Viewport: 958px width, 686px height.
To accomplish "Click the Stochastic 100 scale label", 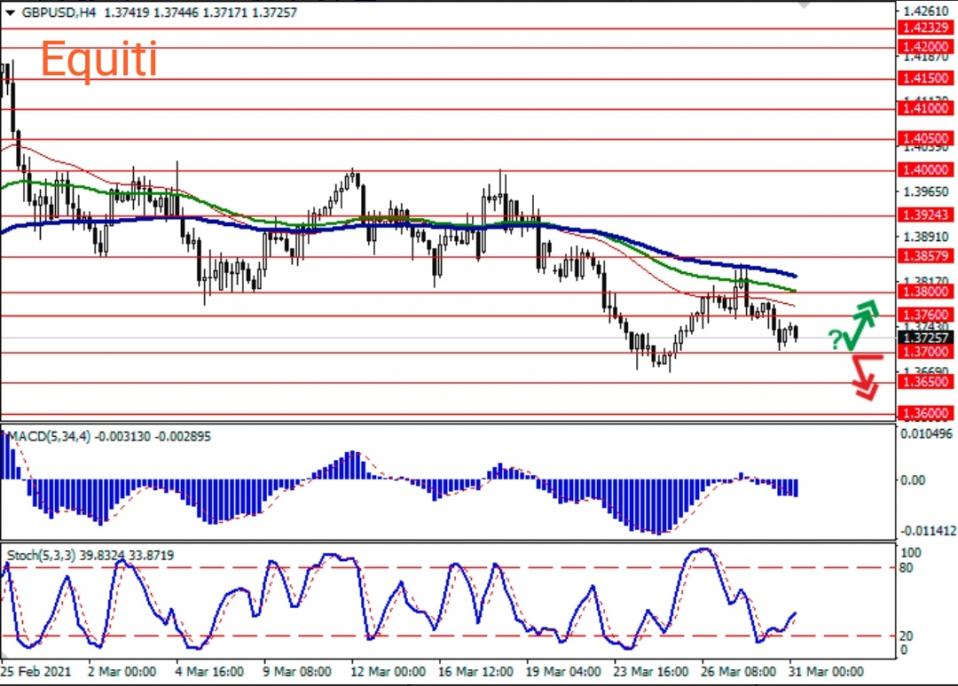I will point(910,553).
